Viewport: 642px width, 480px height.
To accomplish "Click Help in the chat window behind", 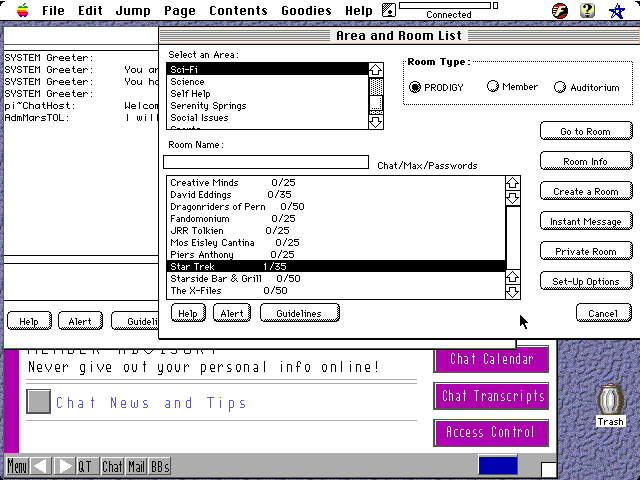I will [29, 321].
